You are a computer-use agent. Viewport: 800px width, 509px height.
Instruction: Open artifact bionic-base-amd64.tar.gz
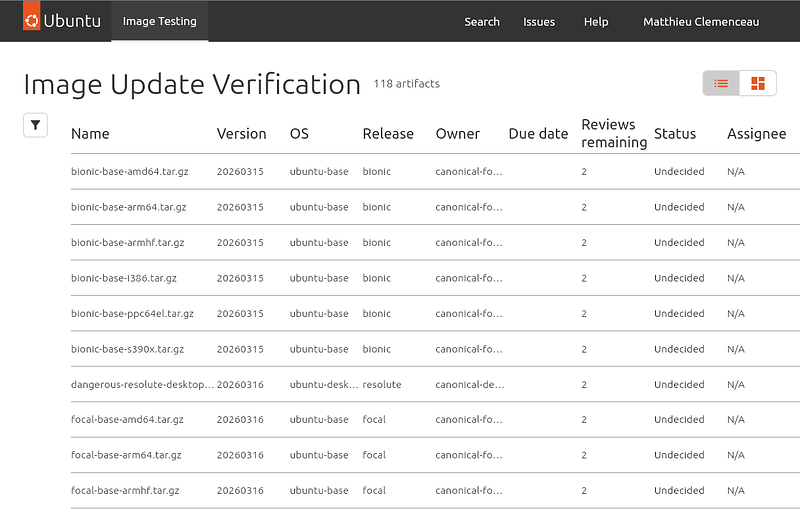[x=130, y=171]
